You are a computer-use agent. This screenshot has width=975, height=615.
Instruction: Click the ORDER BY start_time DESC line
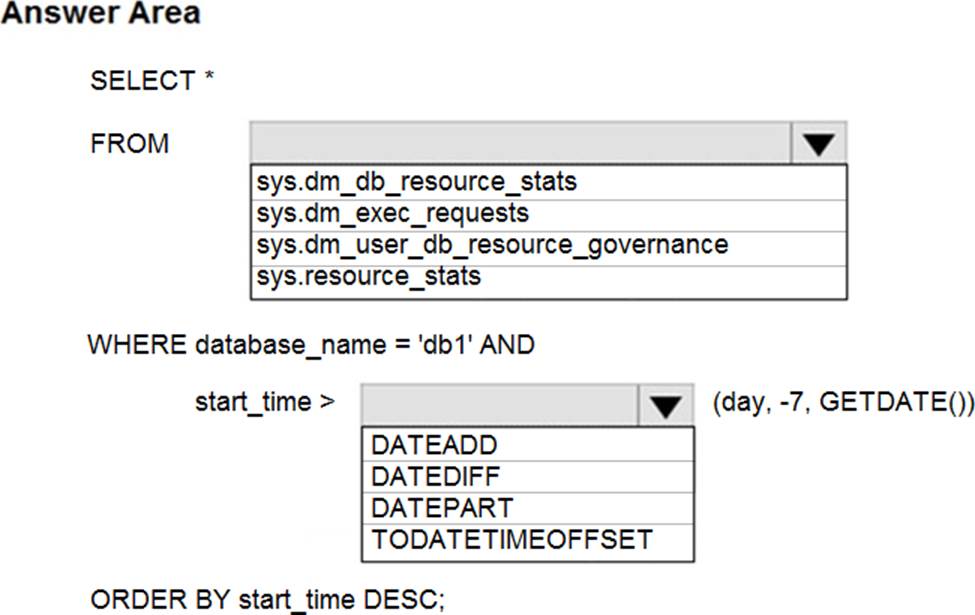pyautogui.click(x=267, y=599)
